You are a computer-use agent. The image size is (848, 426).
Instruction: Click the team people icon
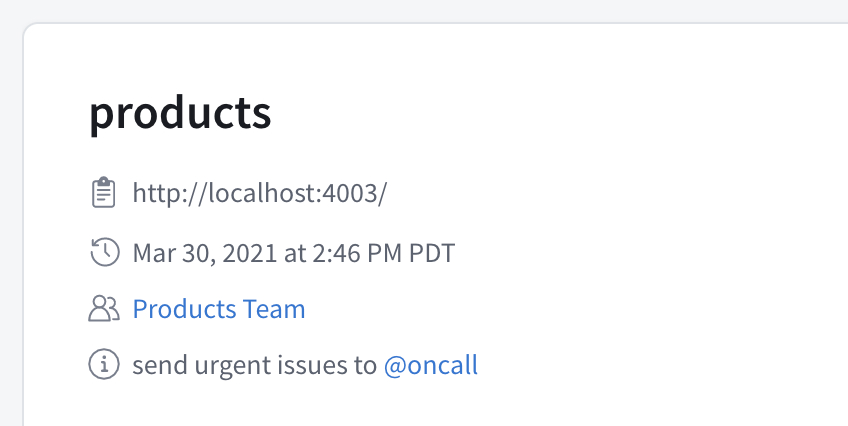pos(103,309)
